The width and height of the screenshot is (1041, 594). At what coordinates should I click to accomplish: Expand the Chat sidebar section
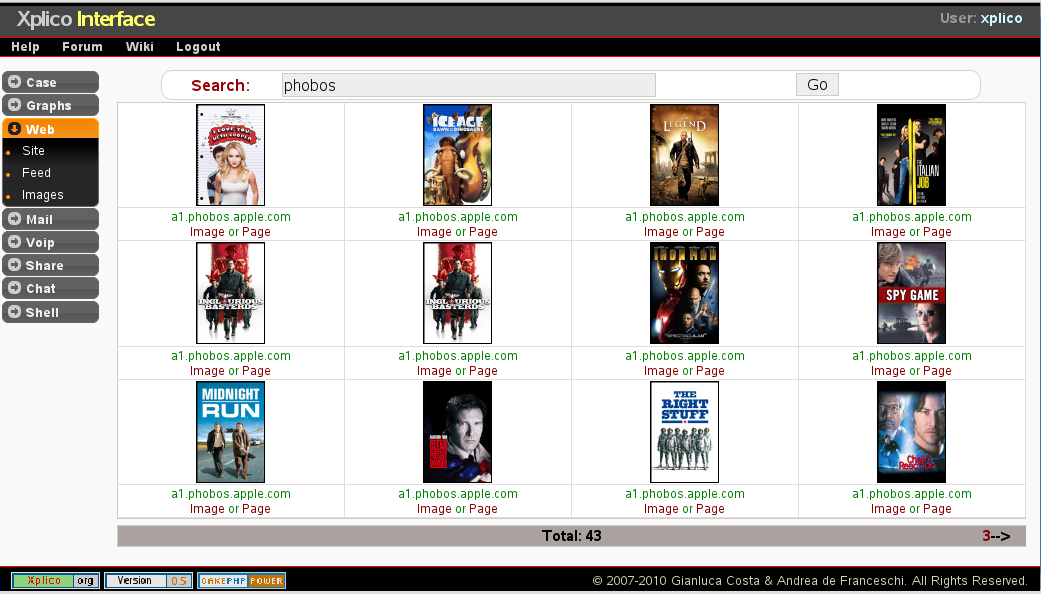(50, 288)
